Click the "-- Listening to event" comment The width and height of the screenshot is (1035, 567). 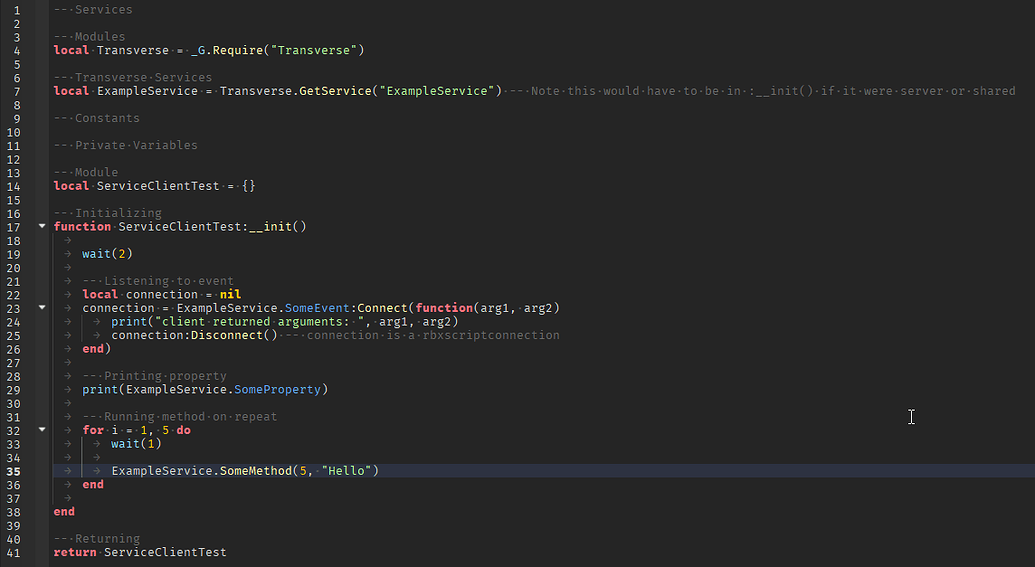click(158, 281)
